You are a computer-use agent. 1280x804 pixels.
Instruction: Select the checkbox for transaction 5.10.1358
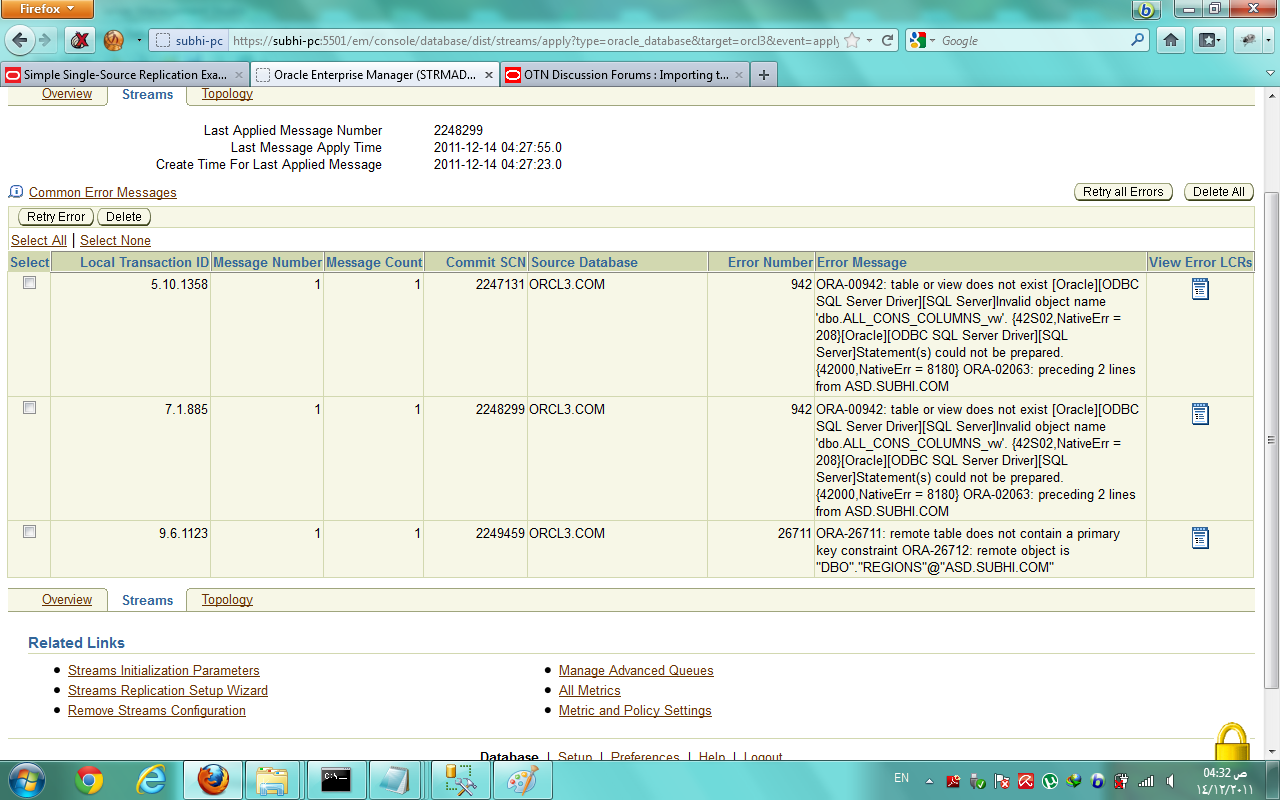point(29,283)
